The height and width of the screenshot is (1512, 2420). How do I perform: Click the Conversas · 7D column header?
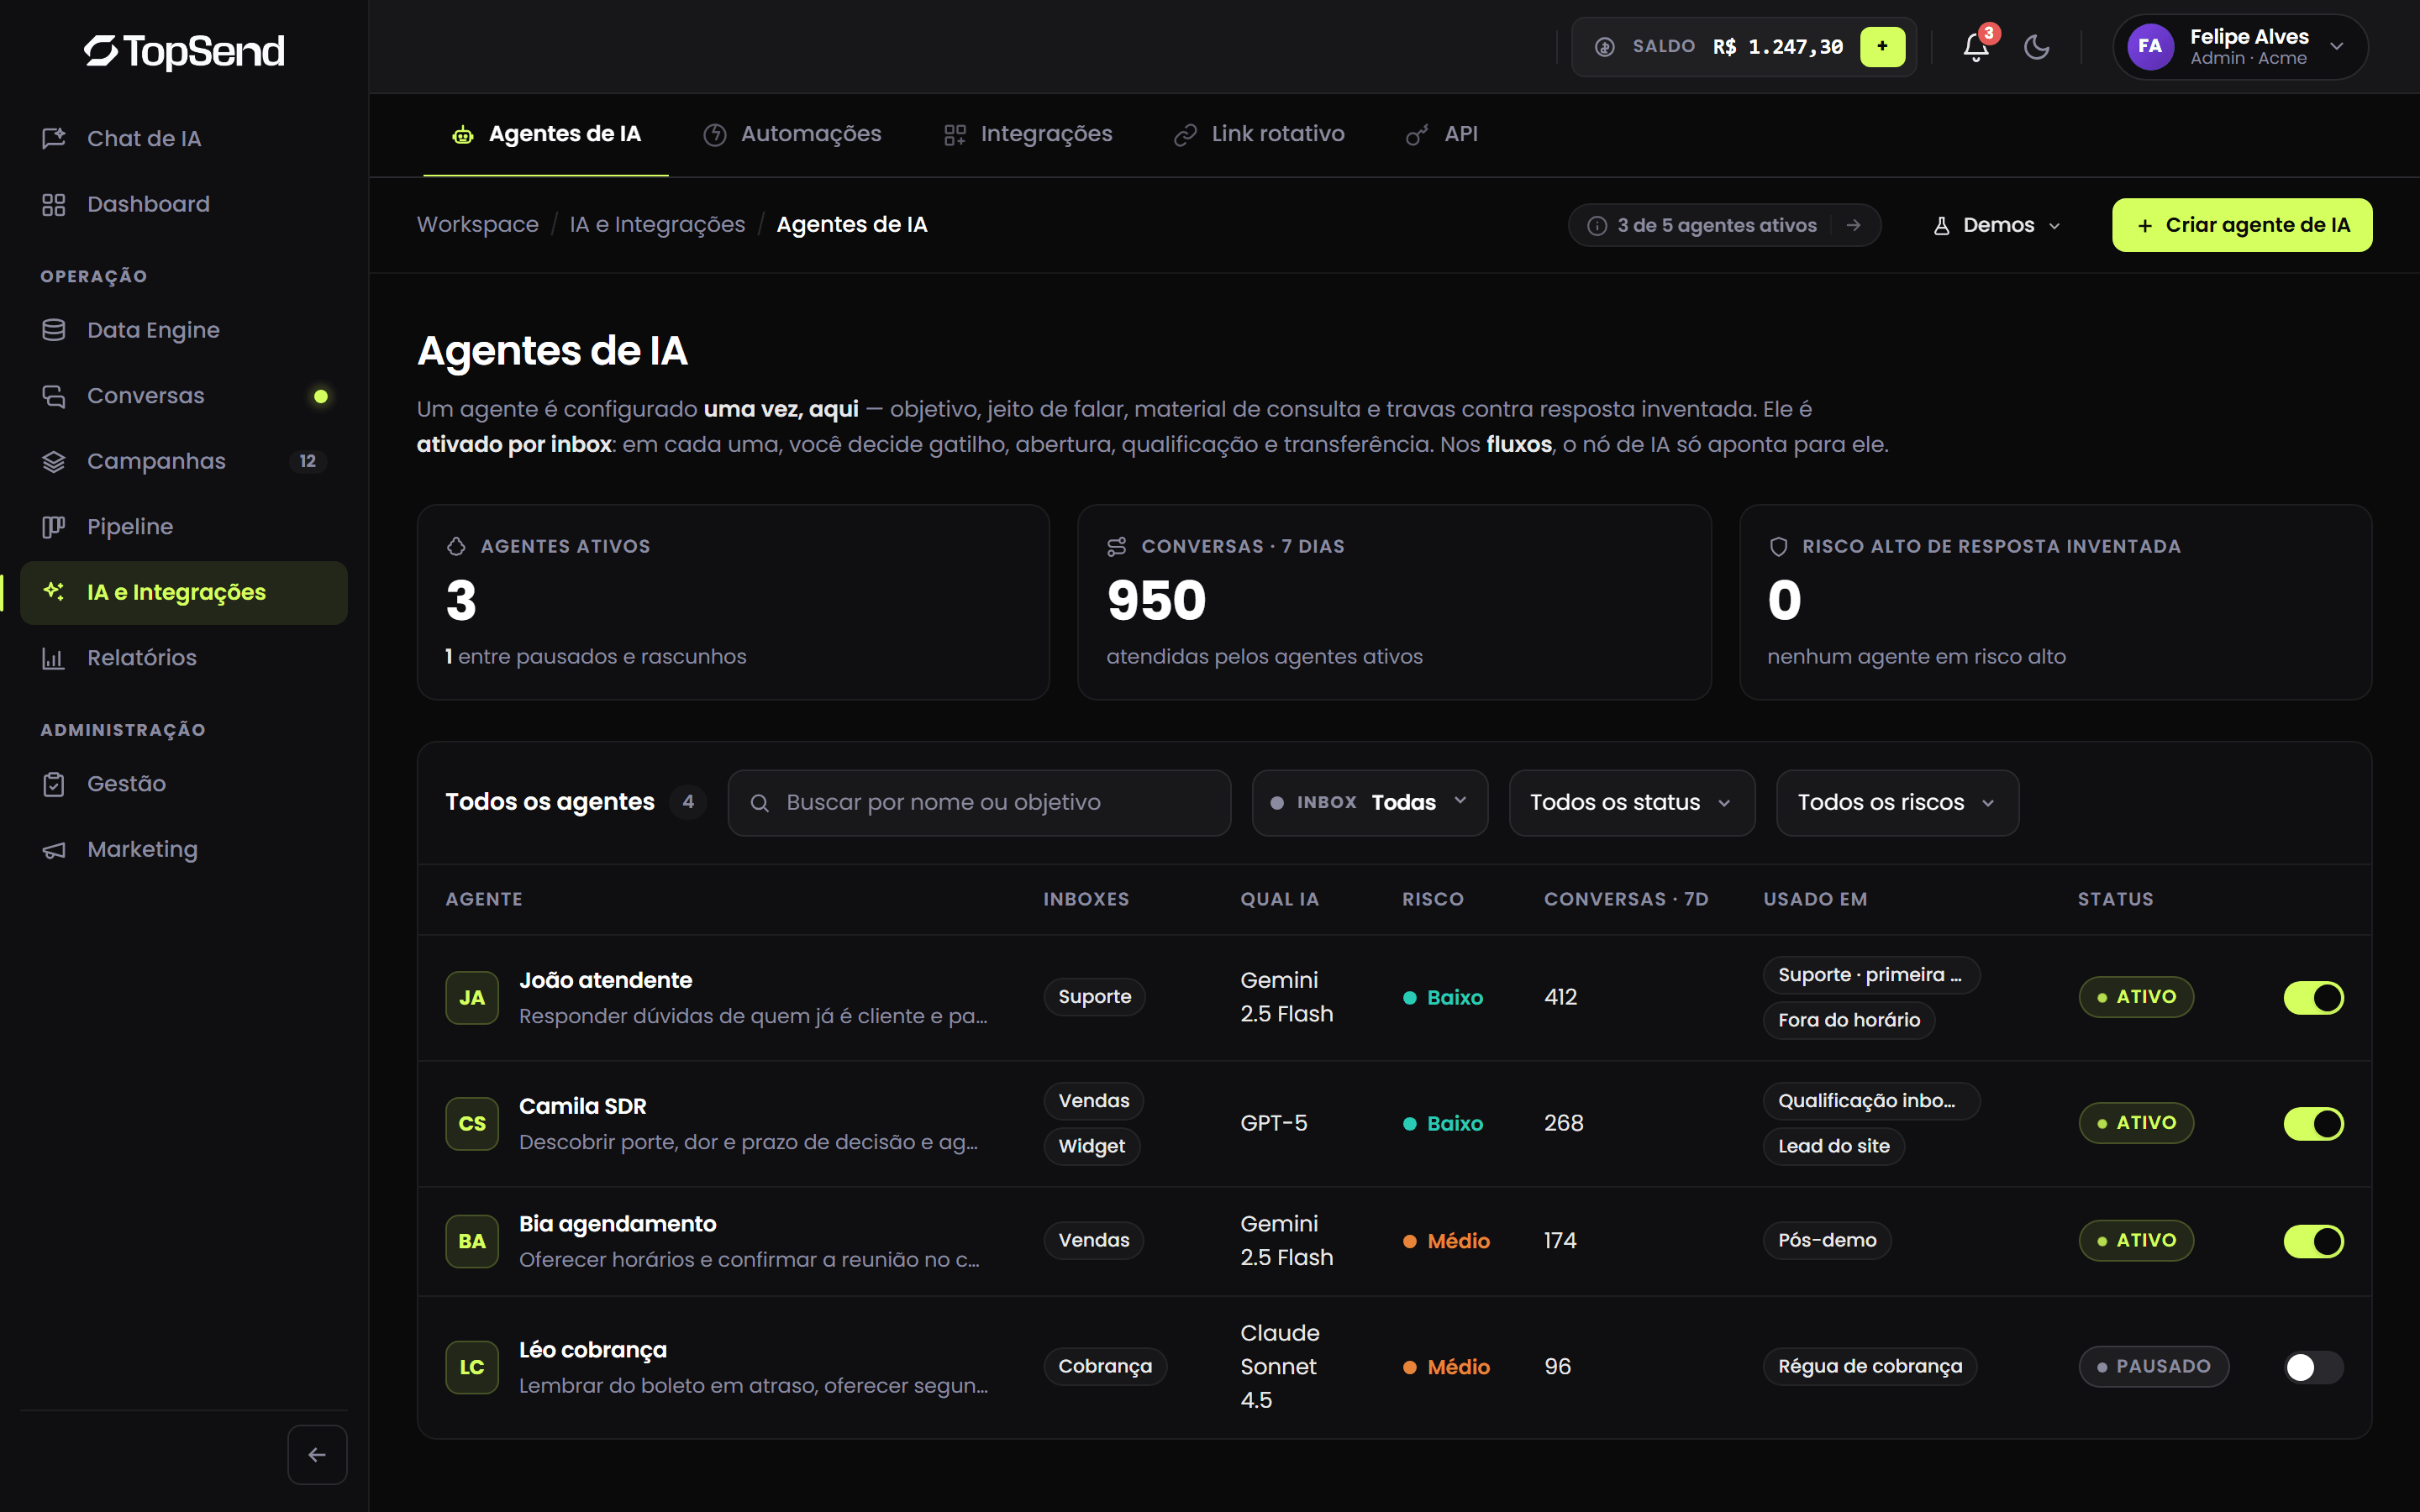tap(1626, 899)
